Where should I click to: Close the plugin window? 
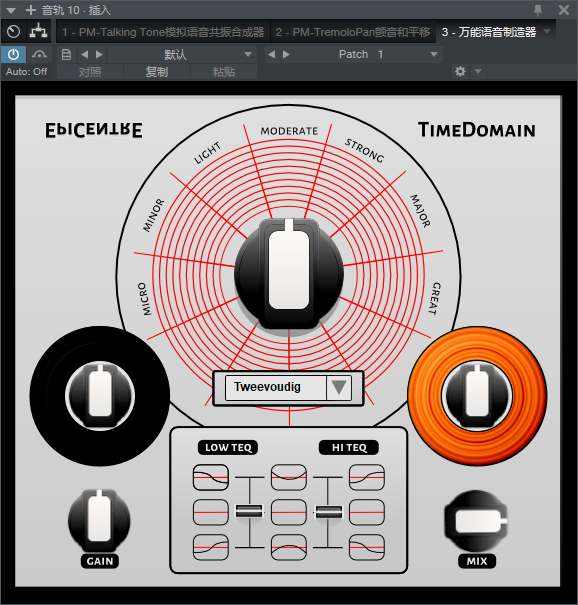point(564,10)
